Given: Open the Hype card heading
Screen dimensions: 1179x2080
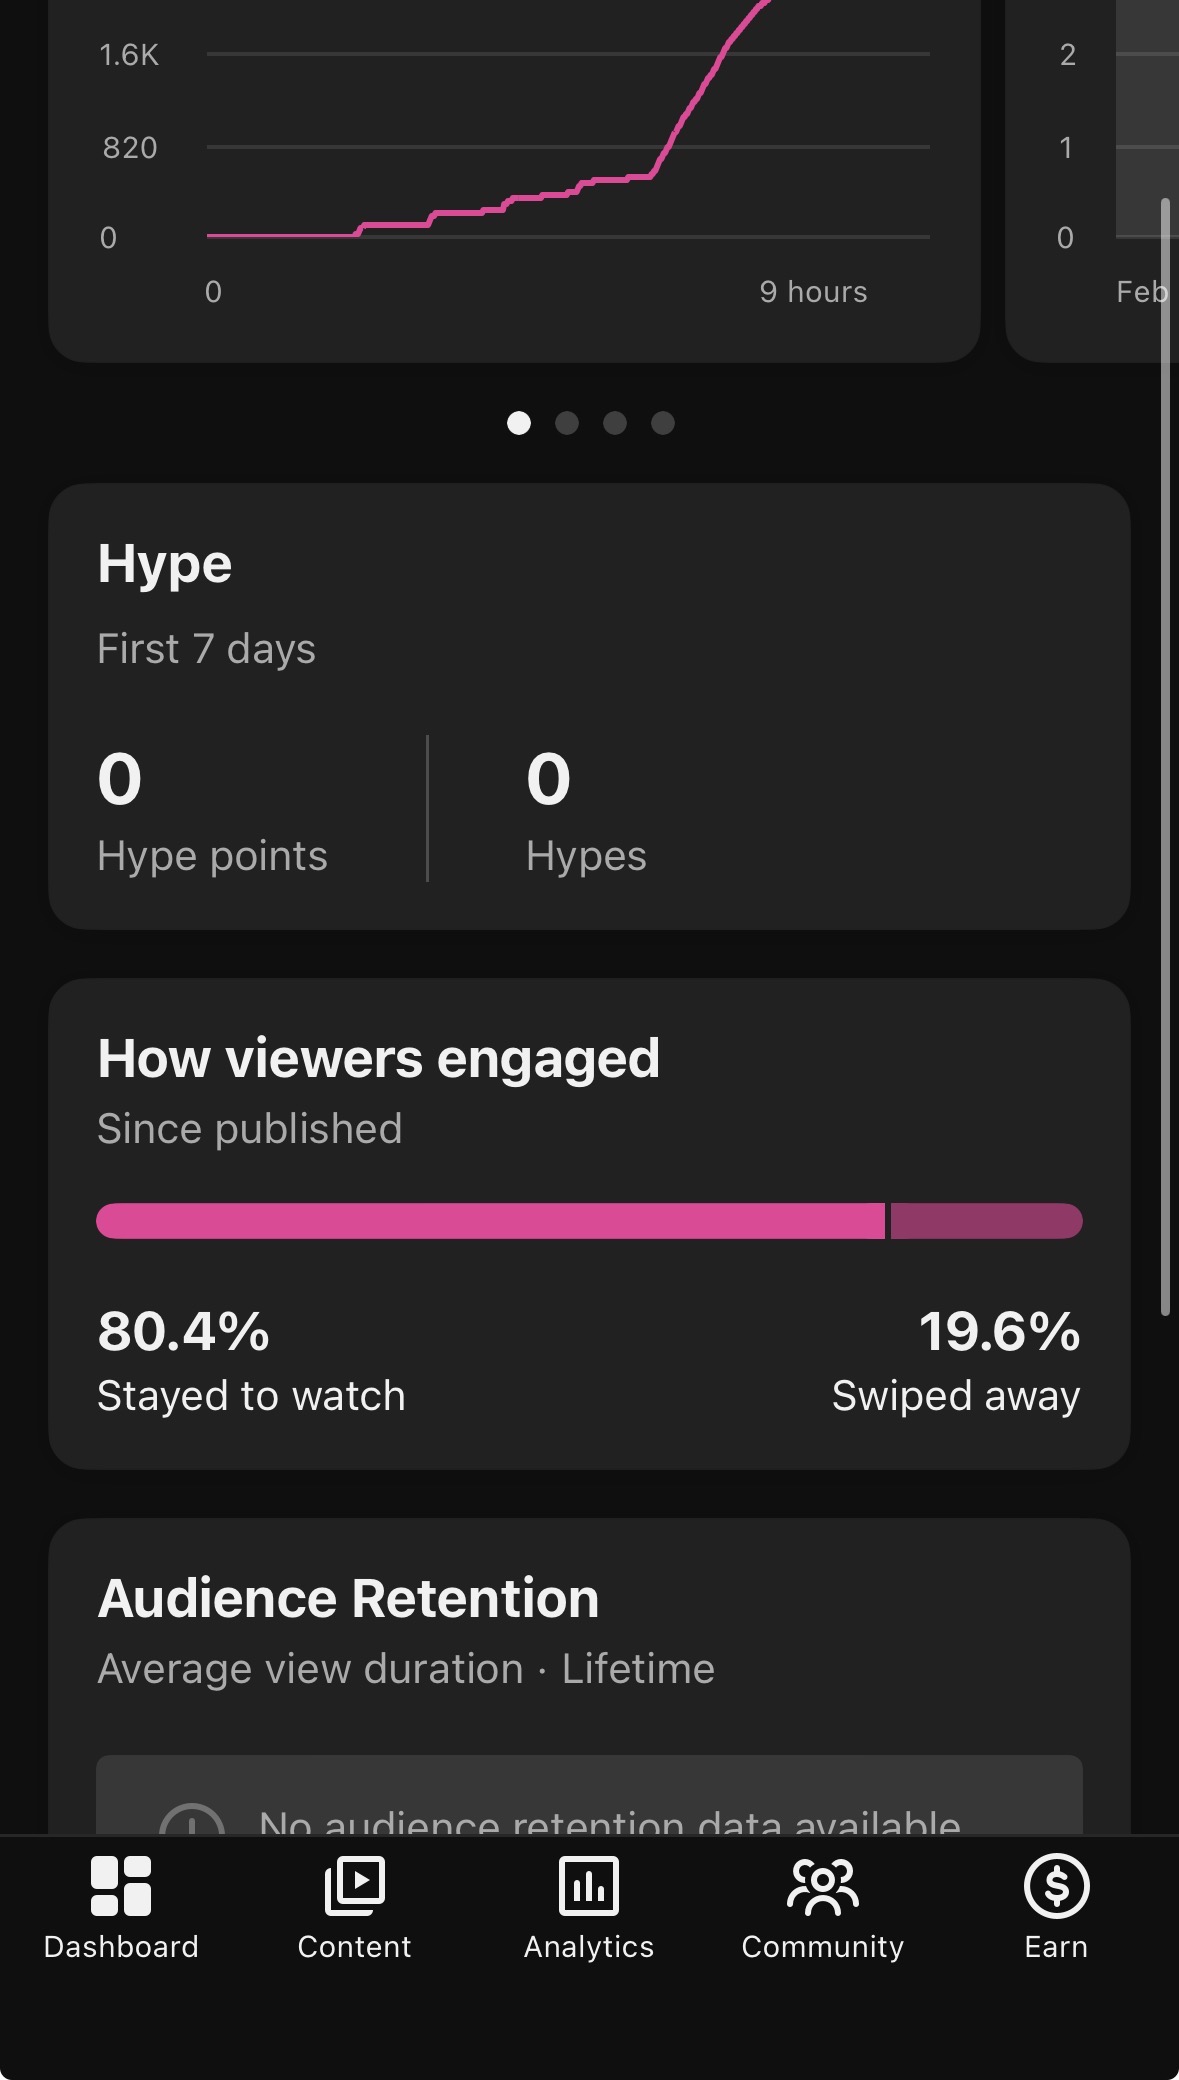Looking at the screenshot, I should [165, 565].
